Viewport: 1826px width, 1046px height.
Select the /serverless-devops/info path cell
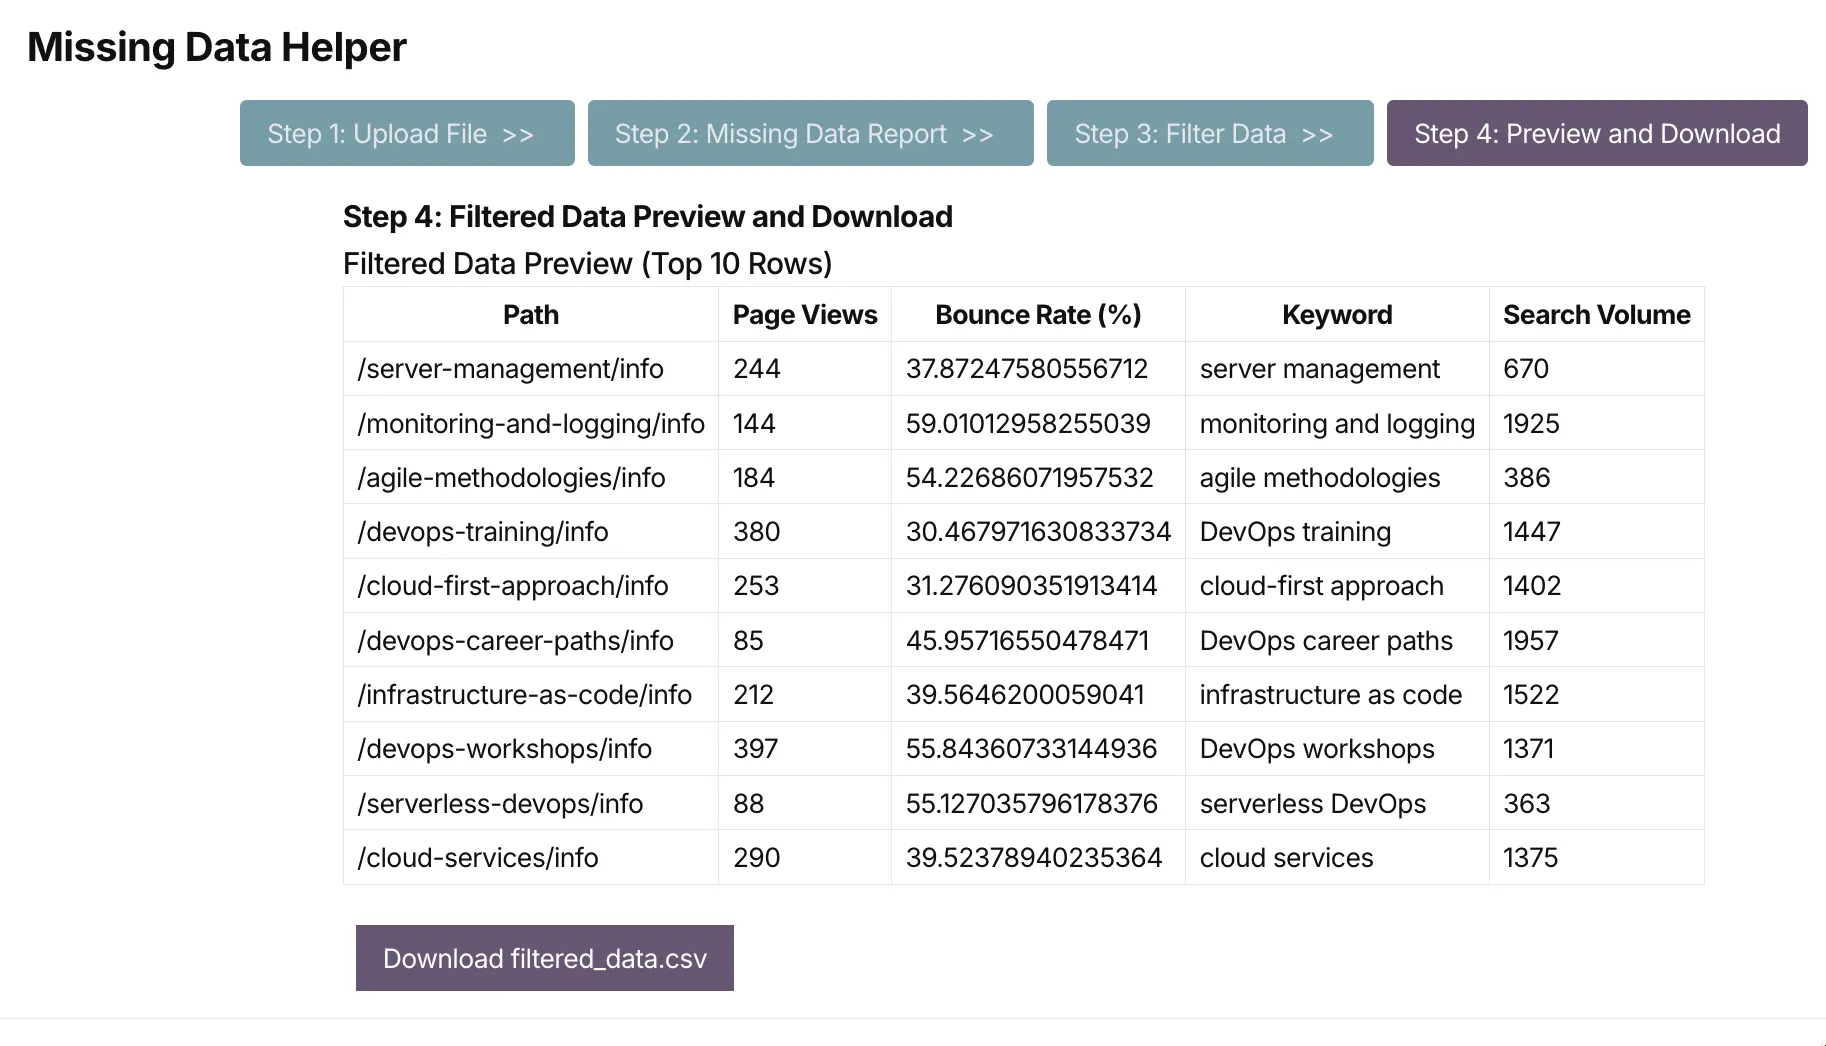(531, 803)
